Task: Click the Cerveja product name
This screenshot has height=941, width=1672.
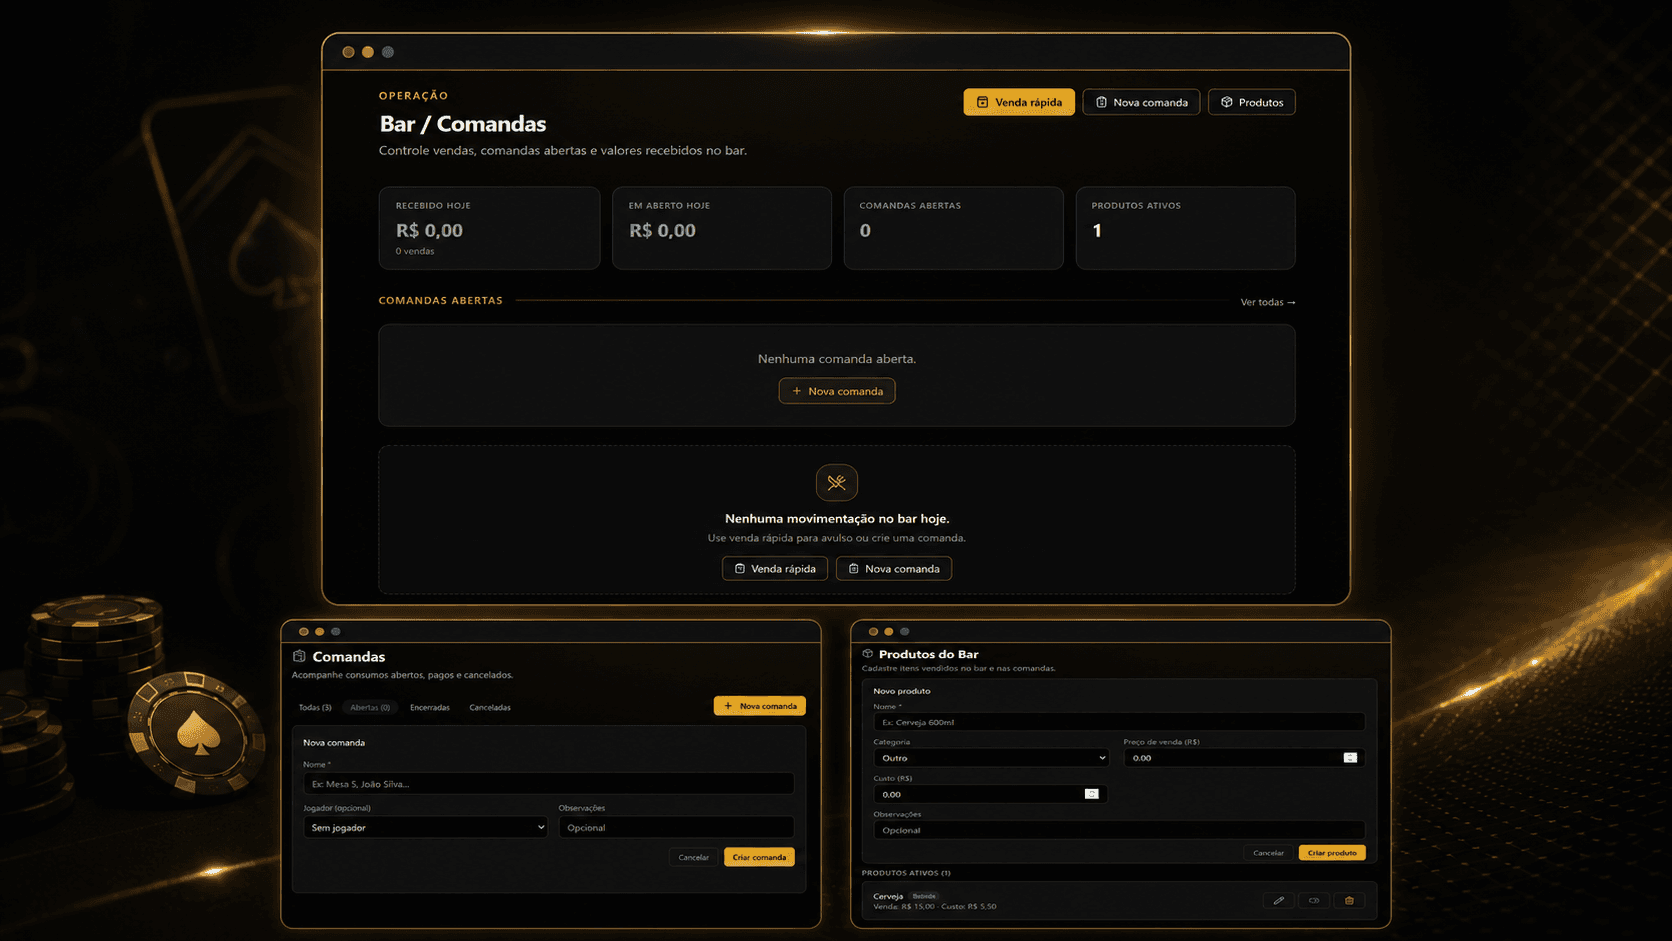Action: click(888, 896)
